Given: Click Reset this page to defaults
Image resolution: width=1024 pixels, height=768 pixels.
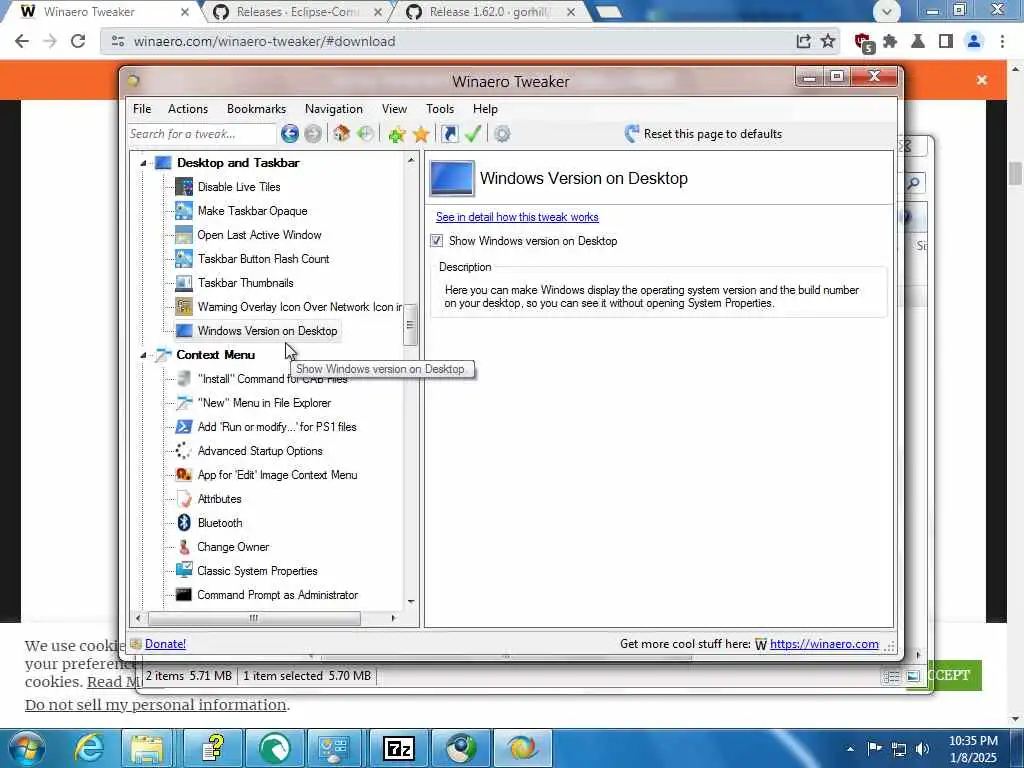Looking at the screenshot, I should [x=703, y=134].
